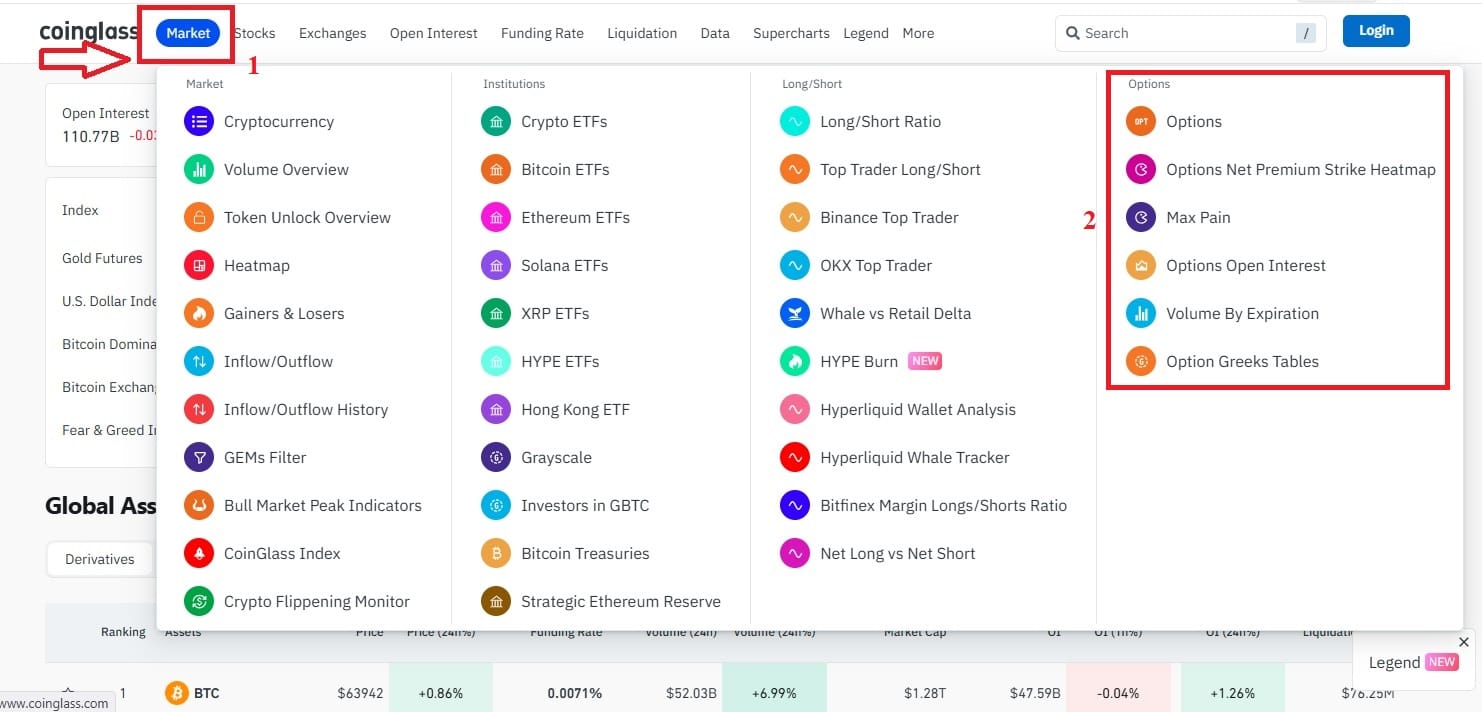Image resolution: width=1482 pixels, height=712 pixels.
Task: Open the Funding Rate menu
Action: (542, 33)
